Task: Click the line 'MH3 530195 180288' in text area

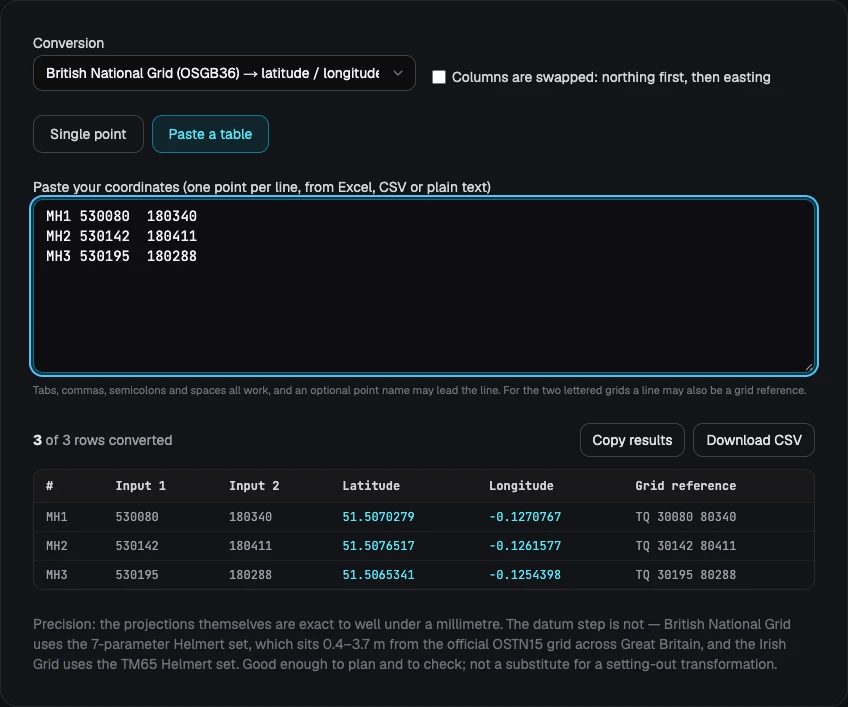Action: point(121,256)
